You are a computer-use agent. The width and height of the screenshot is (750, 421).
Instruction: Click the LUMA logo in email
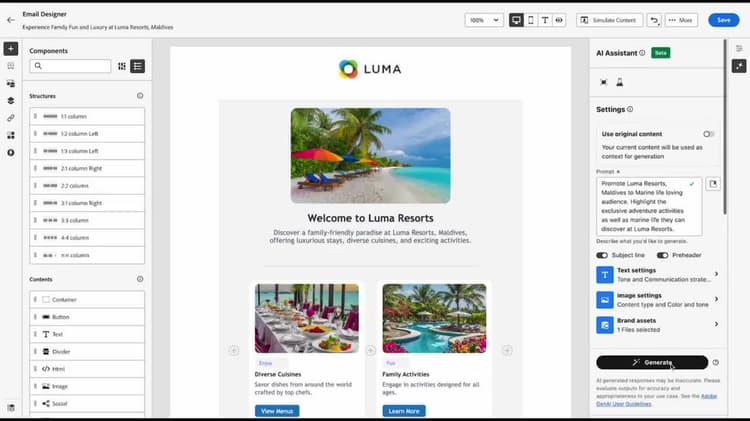pos(370,69)
